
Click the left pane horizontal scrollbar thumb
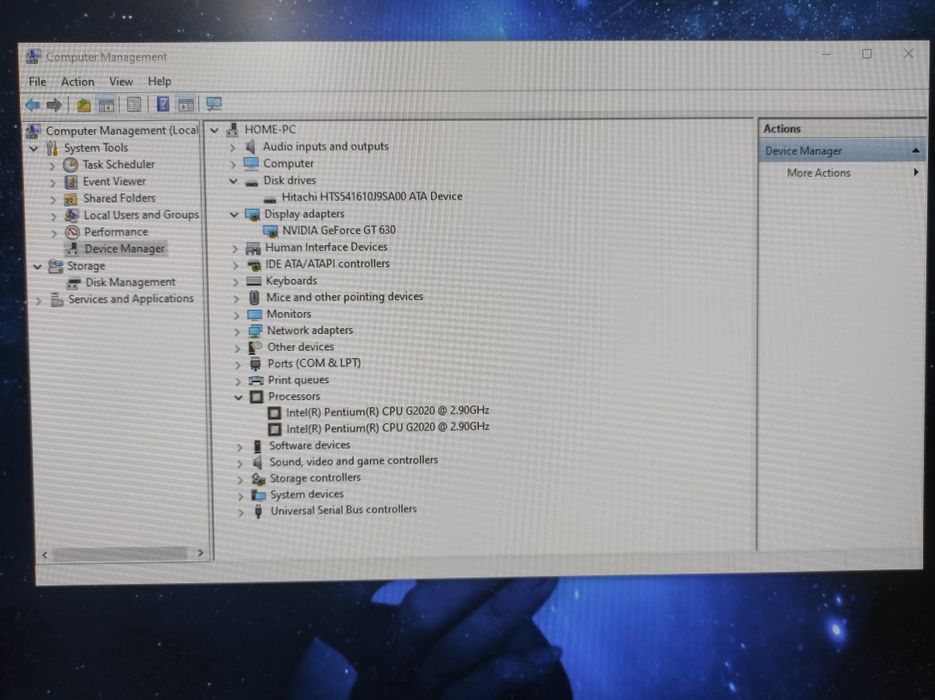point(119,554)
